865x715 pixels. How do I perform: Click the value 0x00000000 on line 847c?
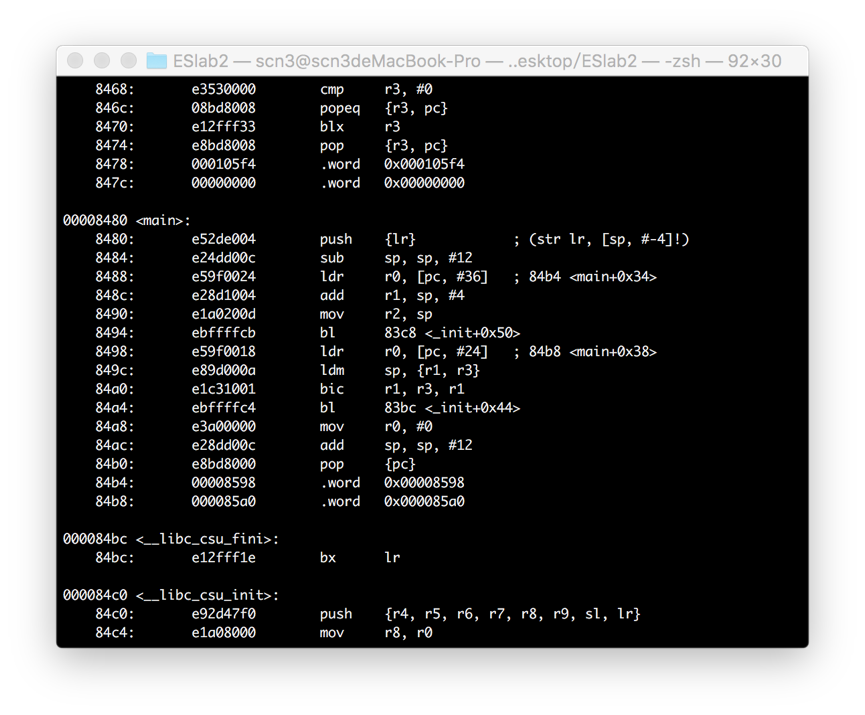(x=424, y=183)
